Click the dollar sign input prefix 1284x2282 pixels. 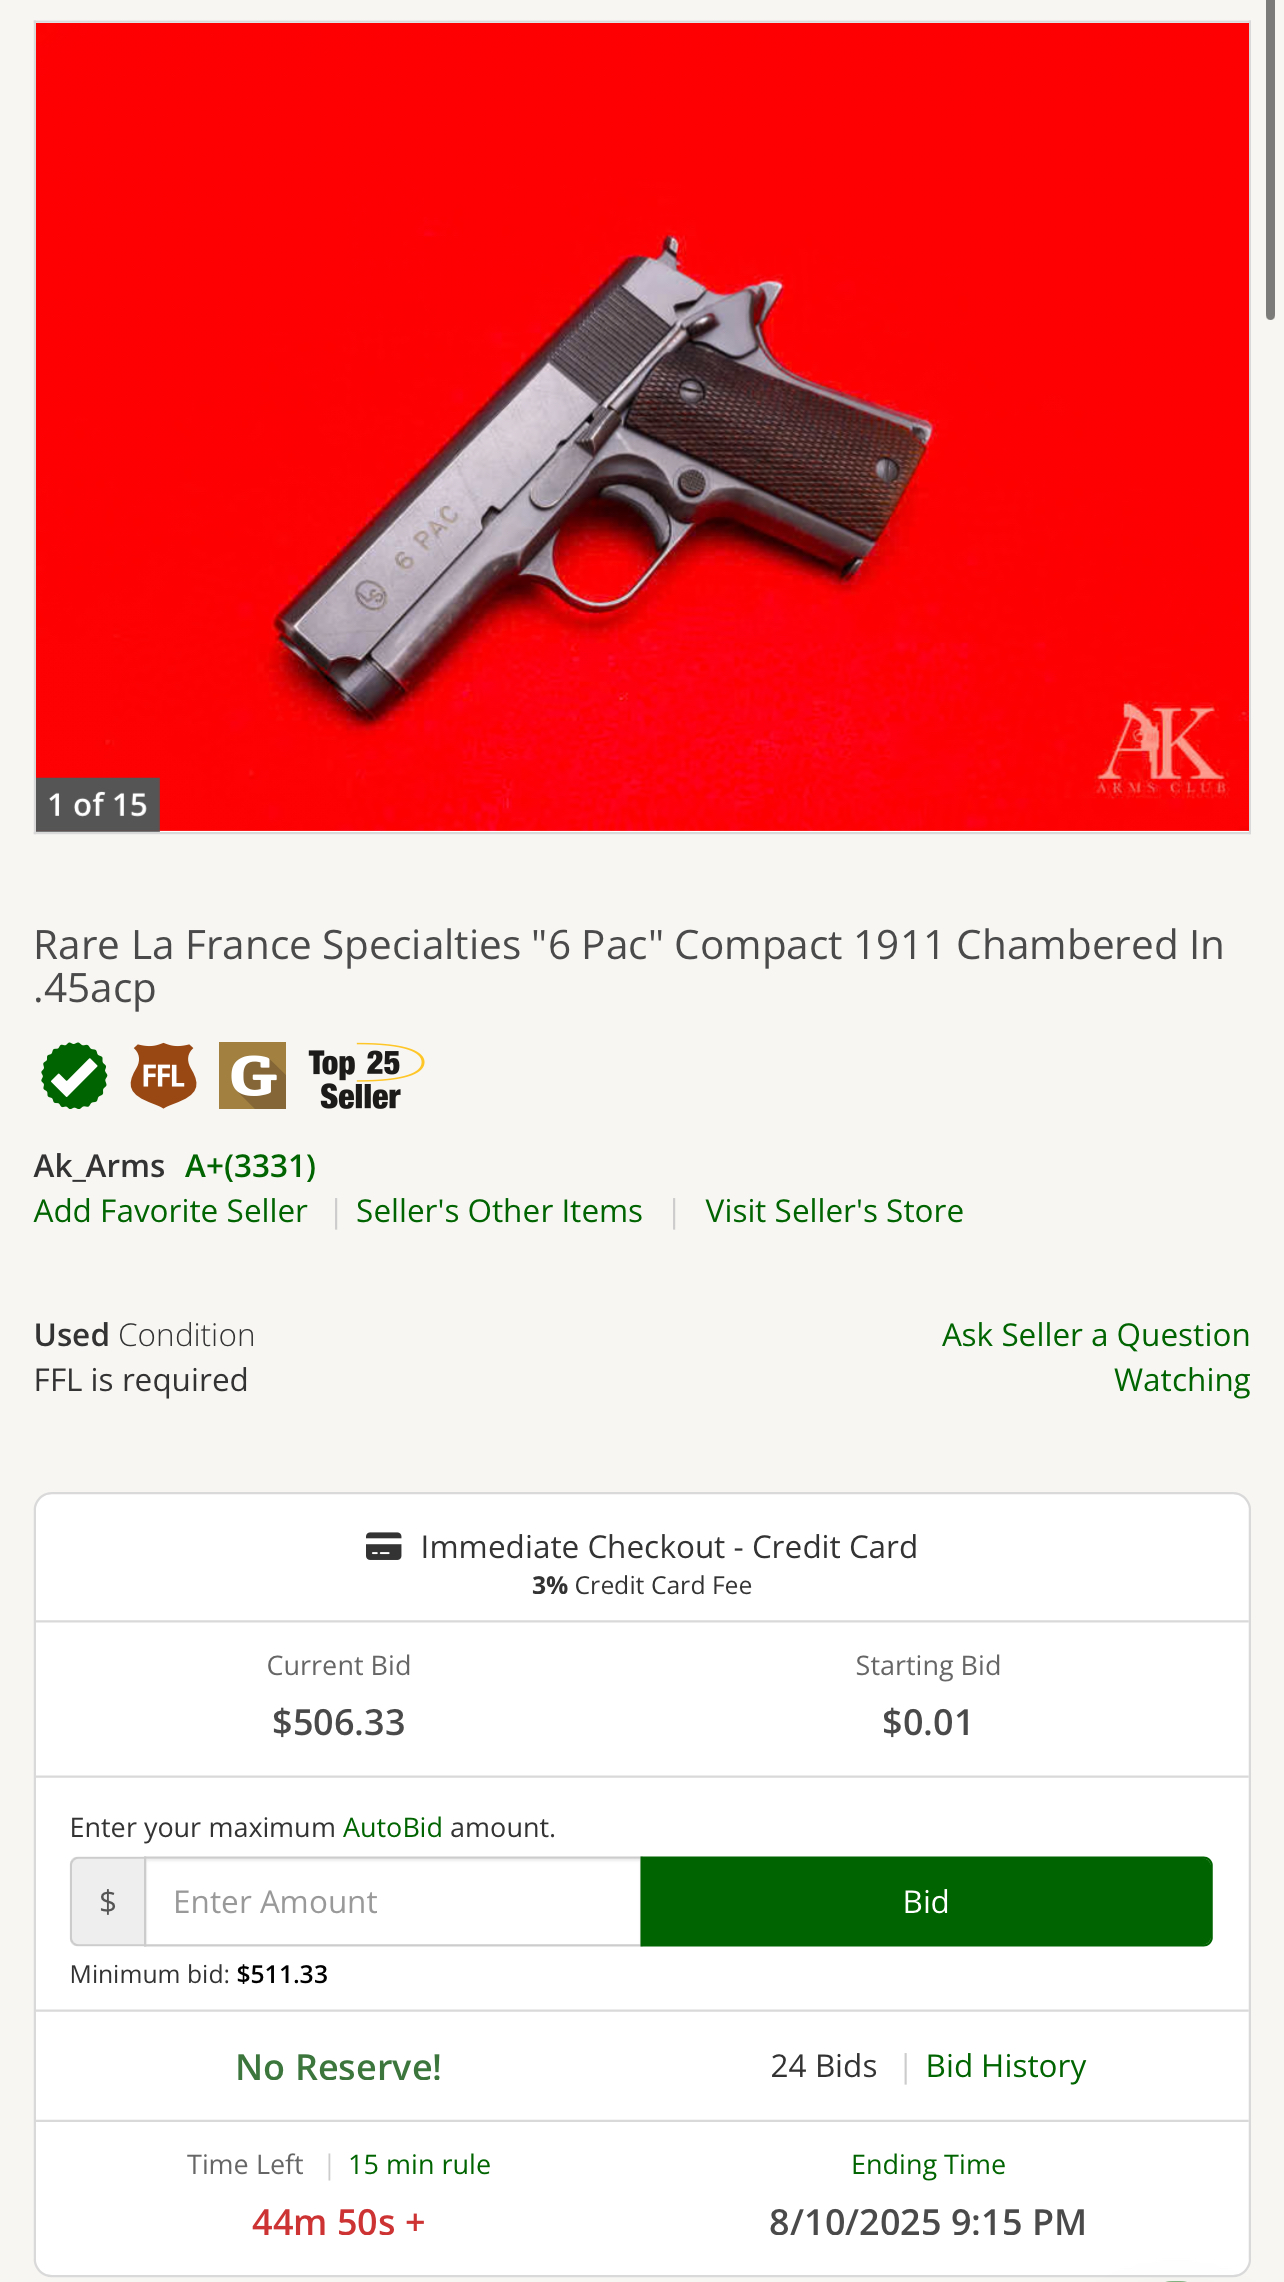tap(108, 1901)
